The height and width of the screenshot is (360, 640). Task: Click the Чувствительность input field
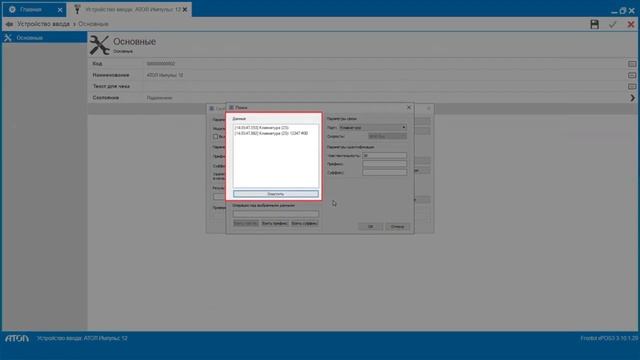pos(384,156)
